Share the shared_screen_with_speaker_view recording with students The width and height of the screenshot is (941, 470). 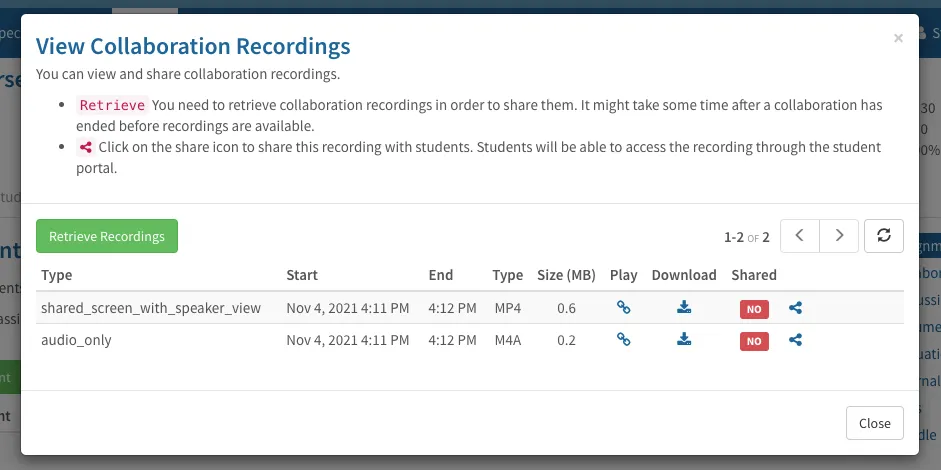[795, 308]
